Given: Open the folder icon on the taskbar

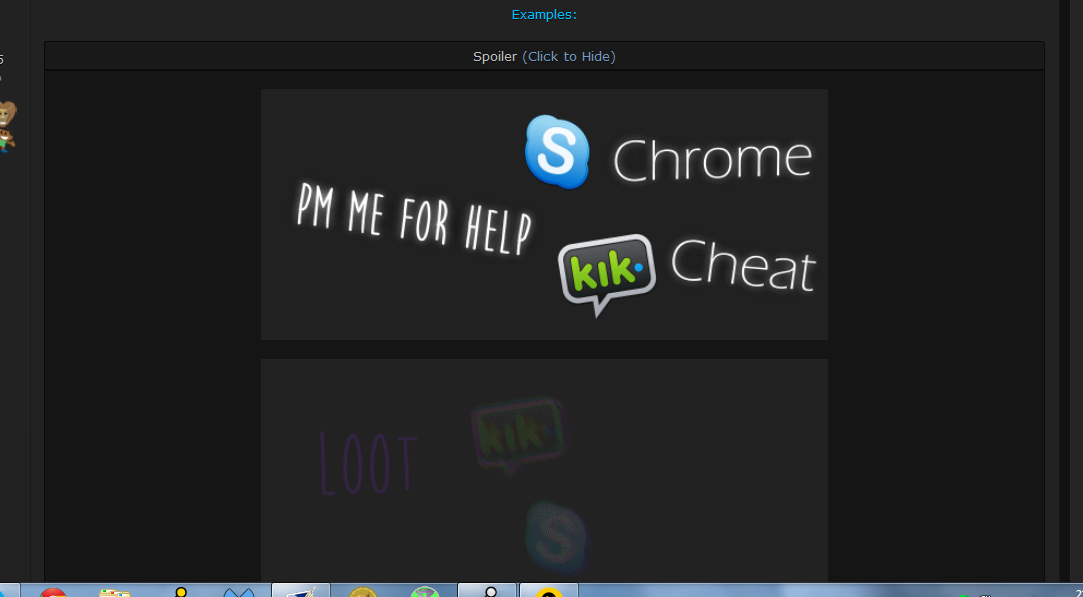Looking at the screenshot, I should [115, 592].
